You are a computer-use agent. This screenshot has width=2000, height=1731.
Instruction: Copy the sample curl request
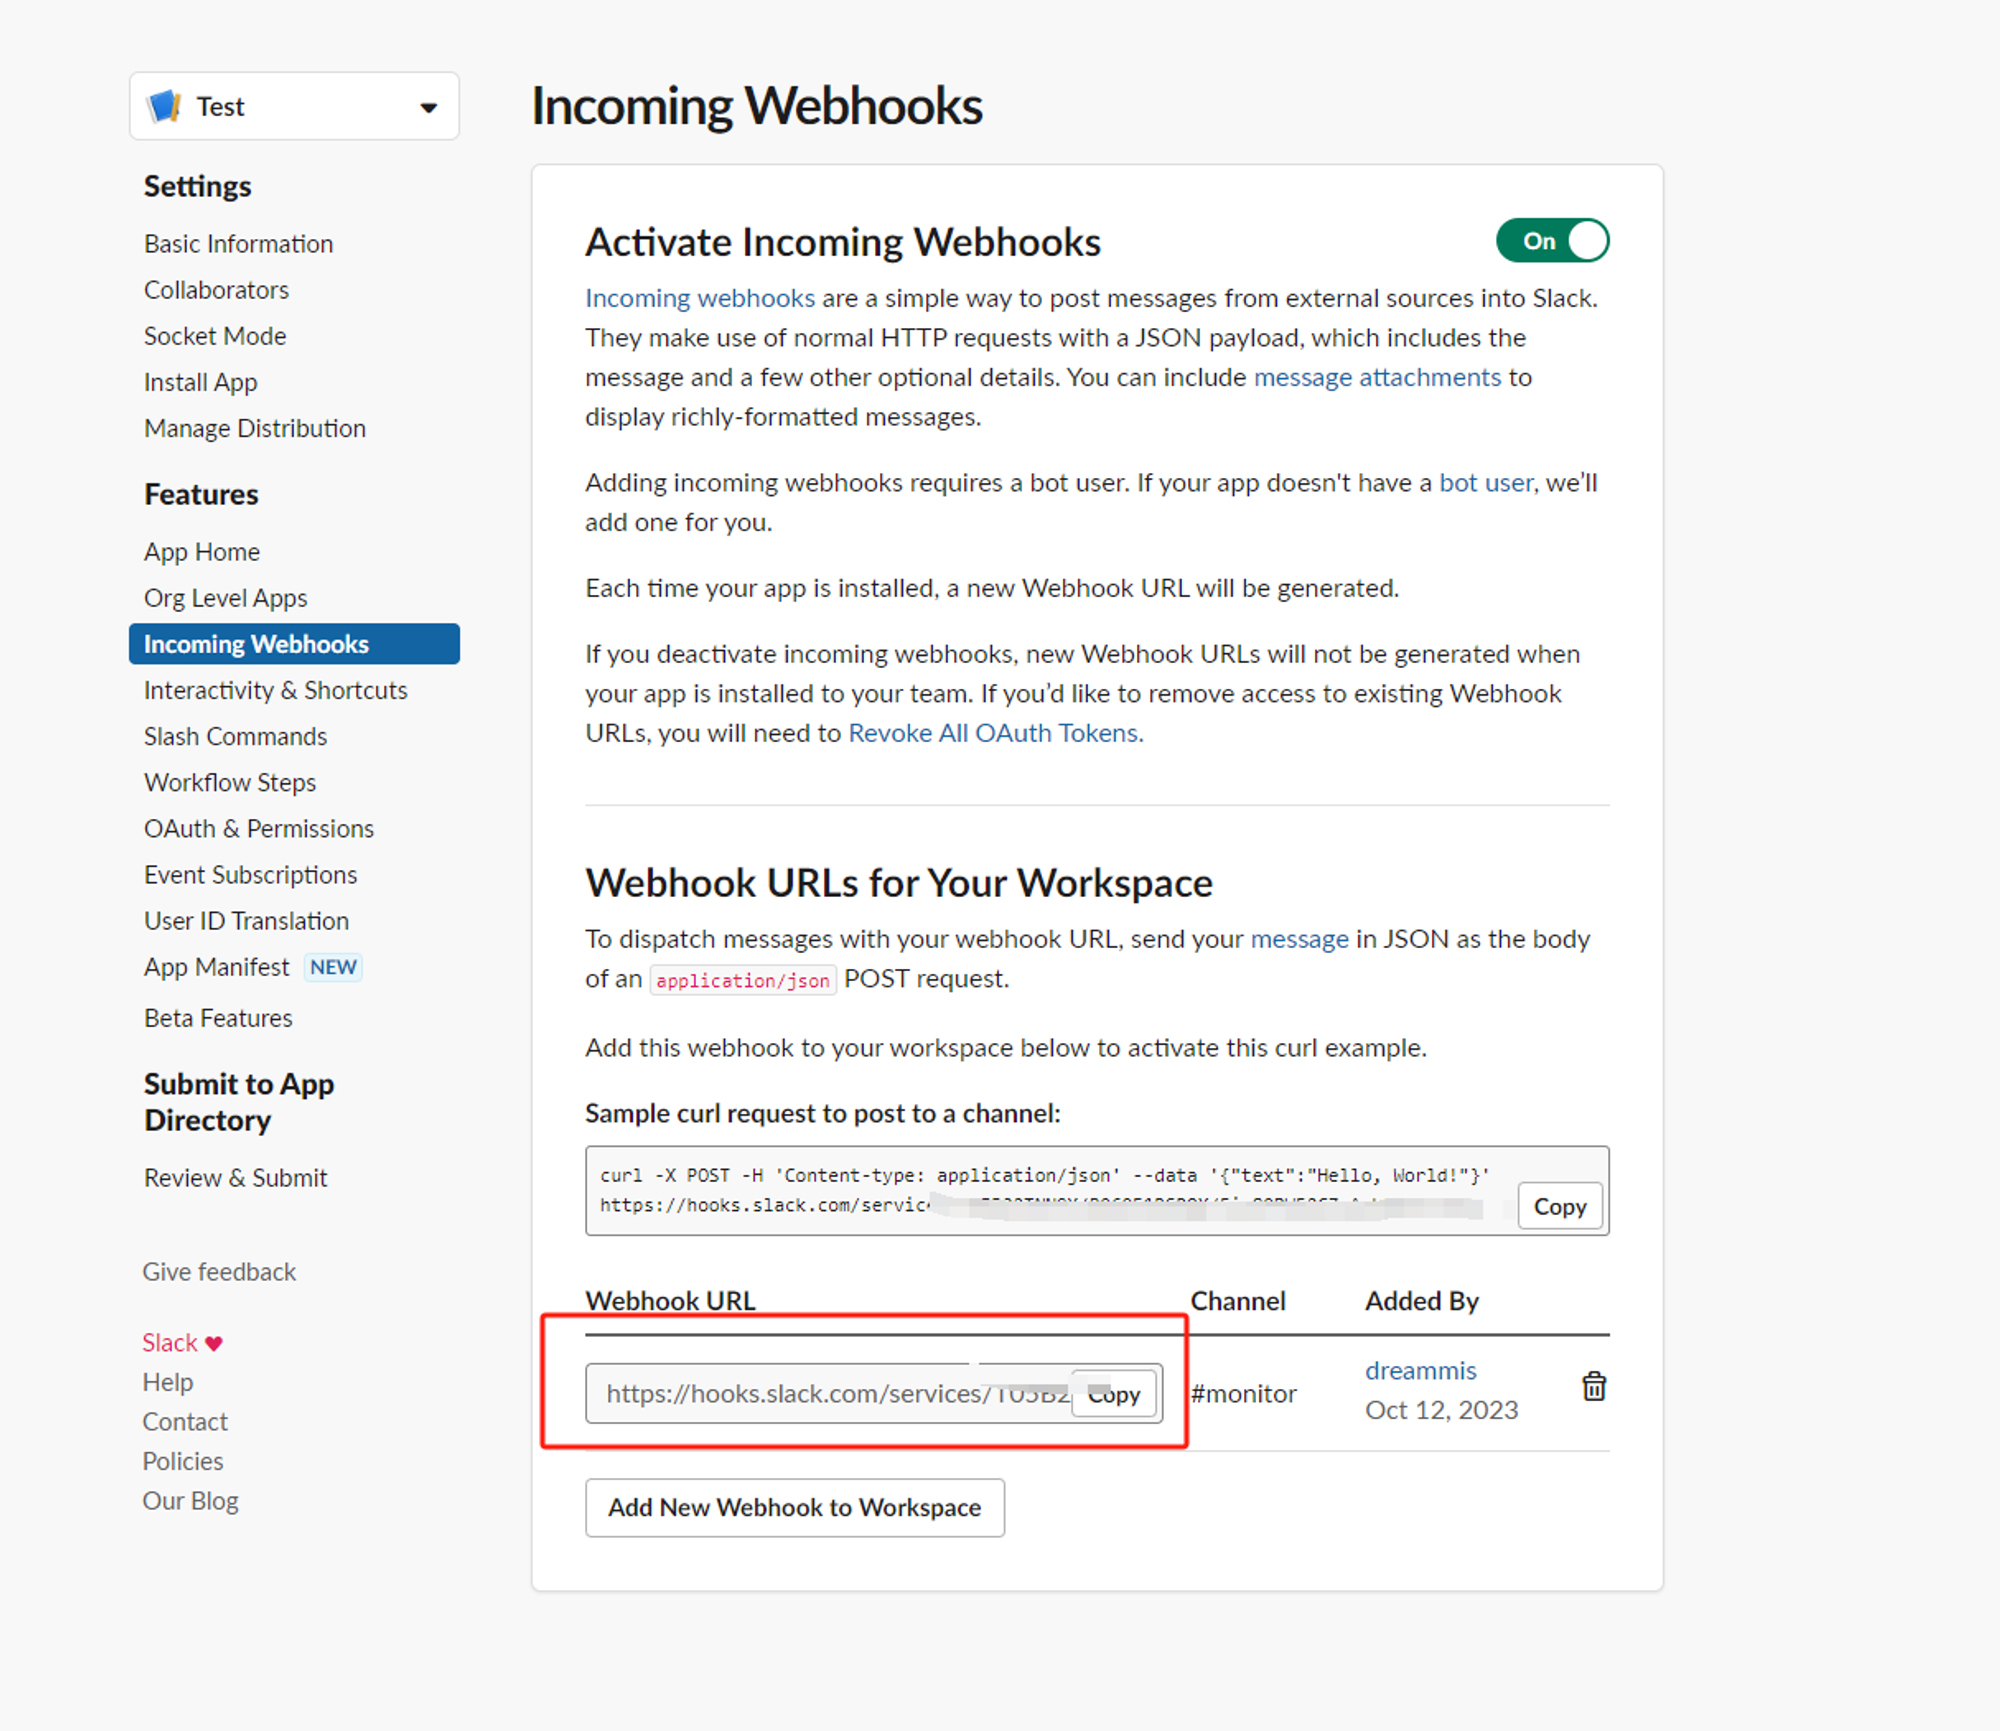(x=1558, y=1206)
